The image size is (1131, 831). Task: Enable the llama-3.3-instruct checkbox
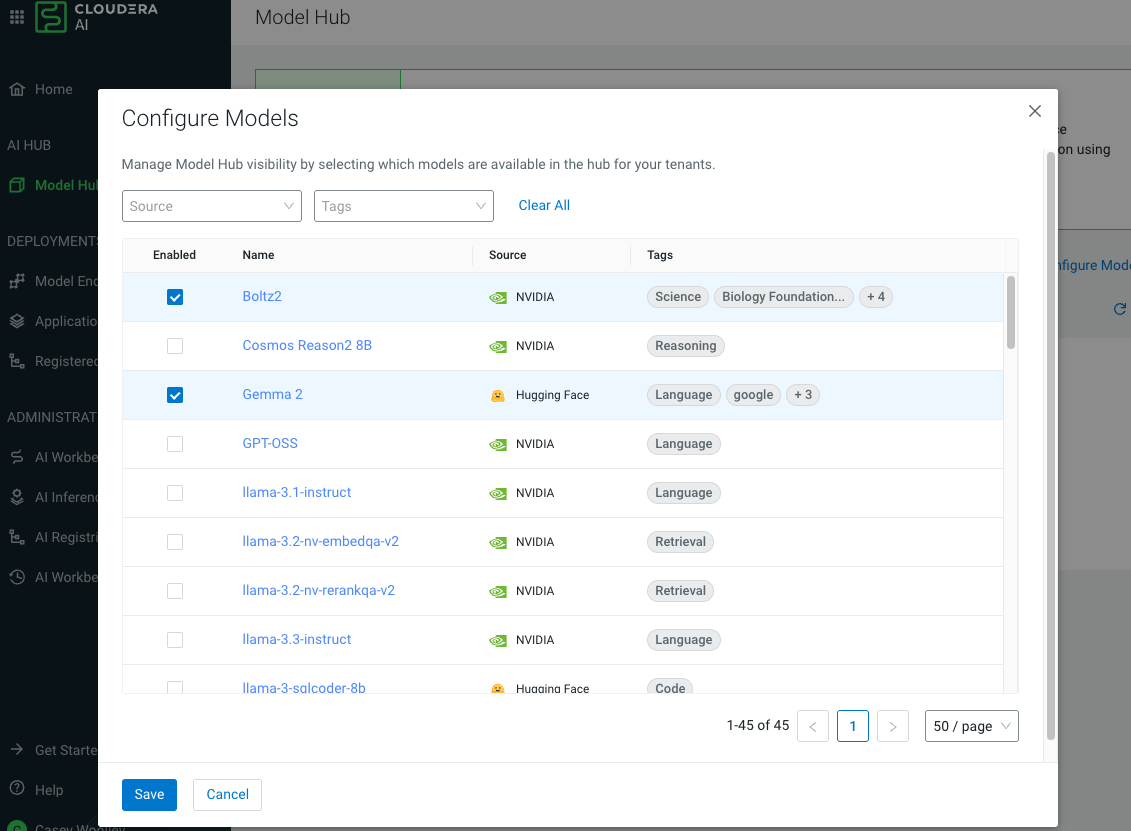[x=175, y=640]
